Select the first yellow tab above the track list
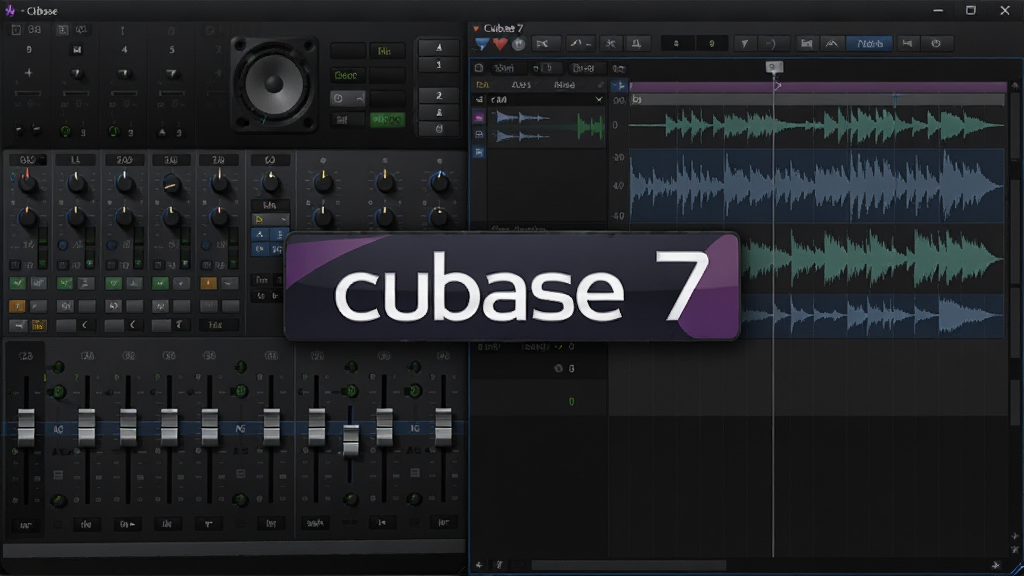The image size is (1024, 576). (x=483, y=85)
